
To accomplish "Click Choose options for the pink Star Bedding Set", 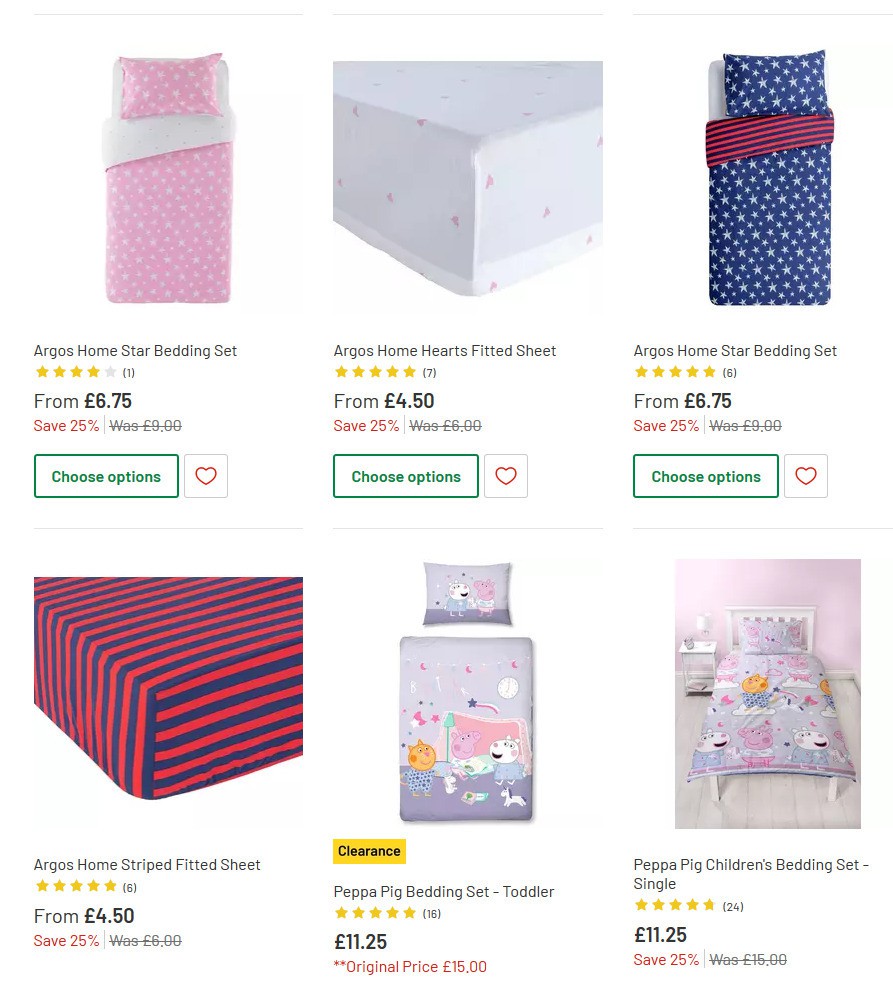I will tap(106, 476).
